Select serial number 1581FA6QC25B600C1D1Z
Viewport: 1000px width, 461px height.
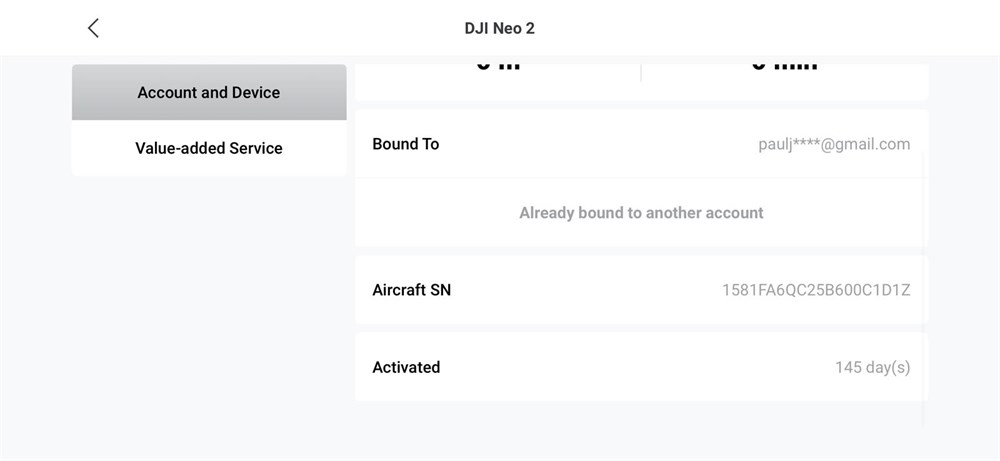point(816,290)
